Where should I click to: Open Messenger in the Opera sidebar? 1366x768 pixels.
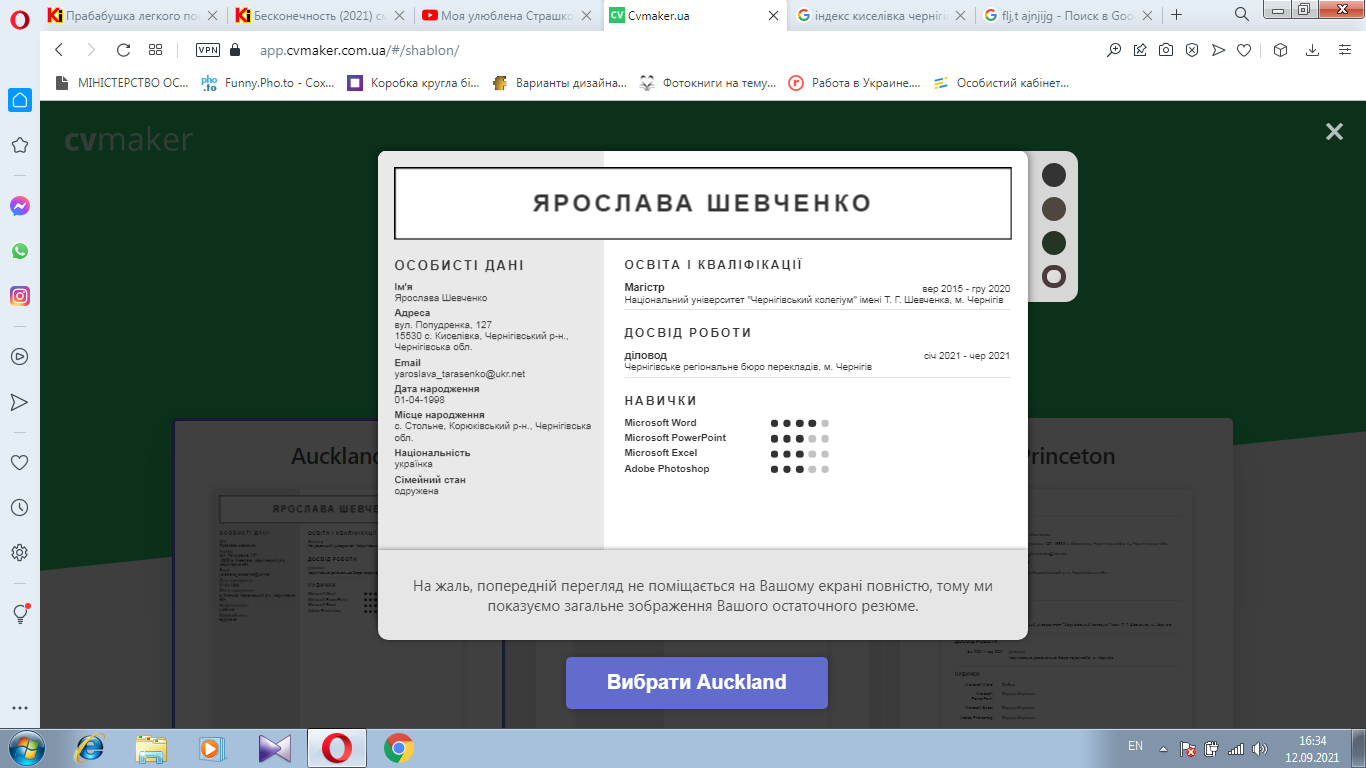coord(19,206)
